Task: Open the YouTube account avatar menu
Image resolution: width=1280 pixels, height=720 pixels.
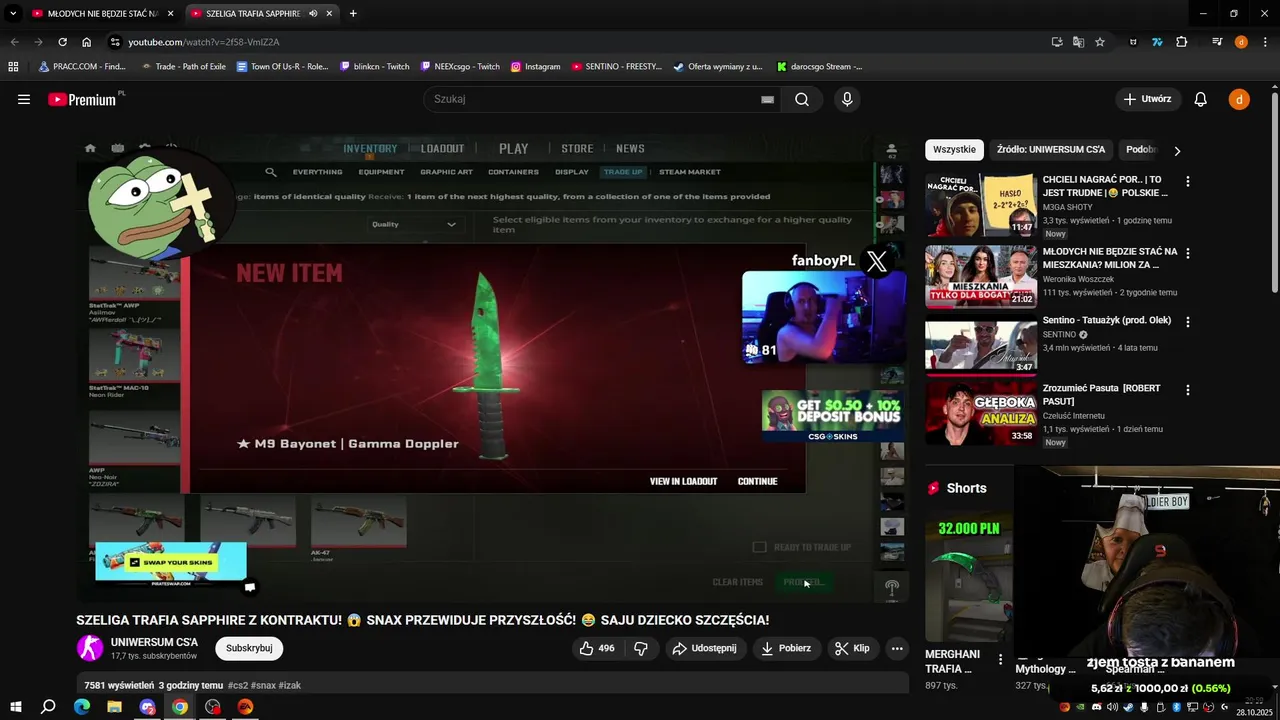Action: coord(1239,99)
